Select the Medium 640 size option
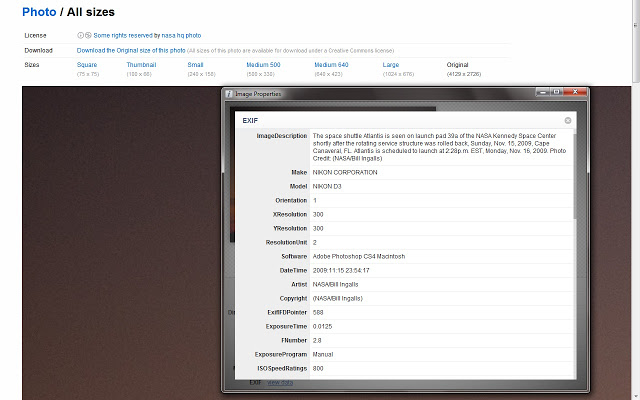 pos(331,65)
